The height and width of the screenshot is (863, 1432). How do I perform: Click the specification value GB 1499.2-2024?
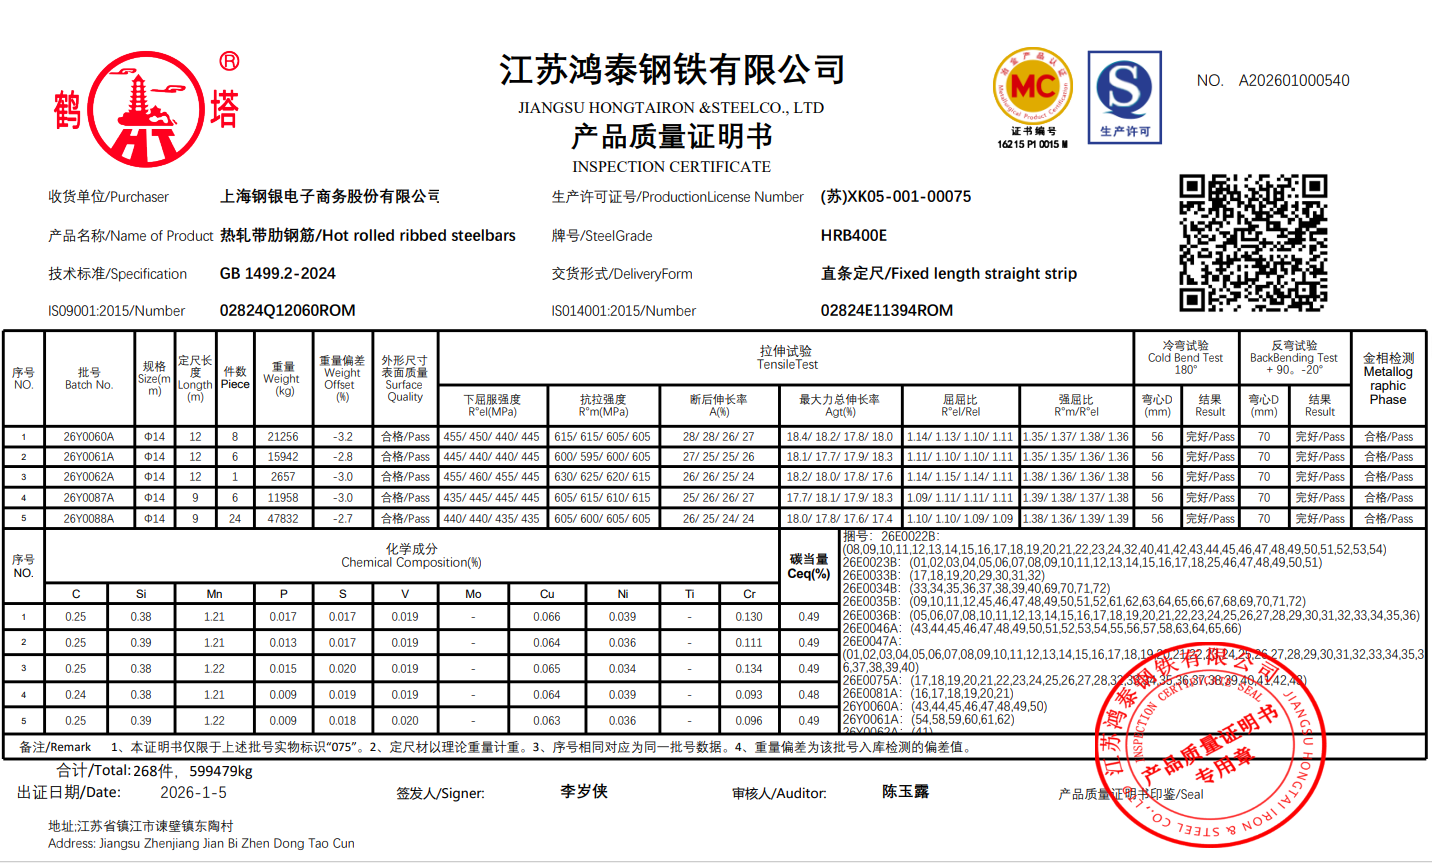(277, 274)
